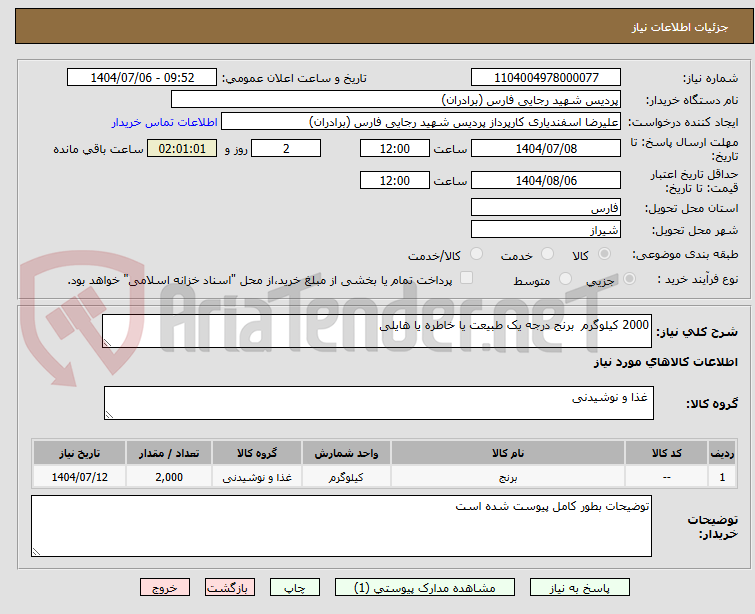Click the کد کالا column header

[666, 453]
